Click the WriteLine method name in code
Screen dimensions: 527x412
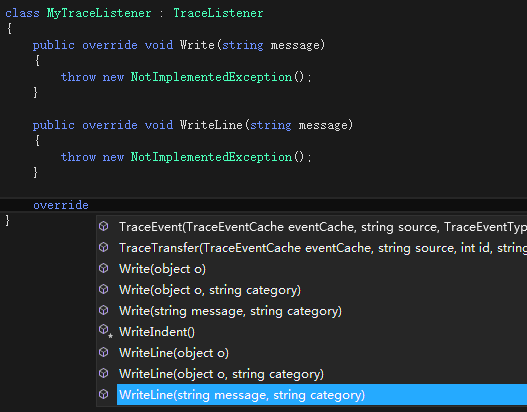pos(211,125)
